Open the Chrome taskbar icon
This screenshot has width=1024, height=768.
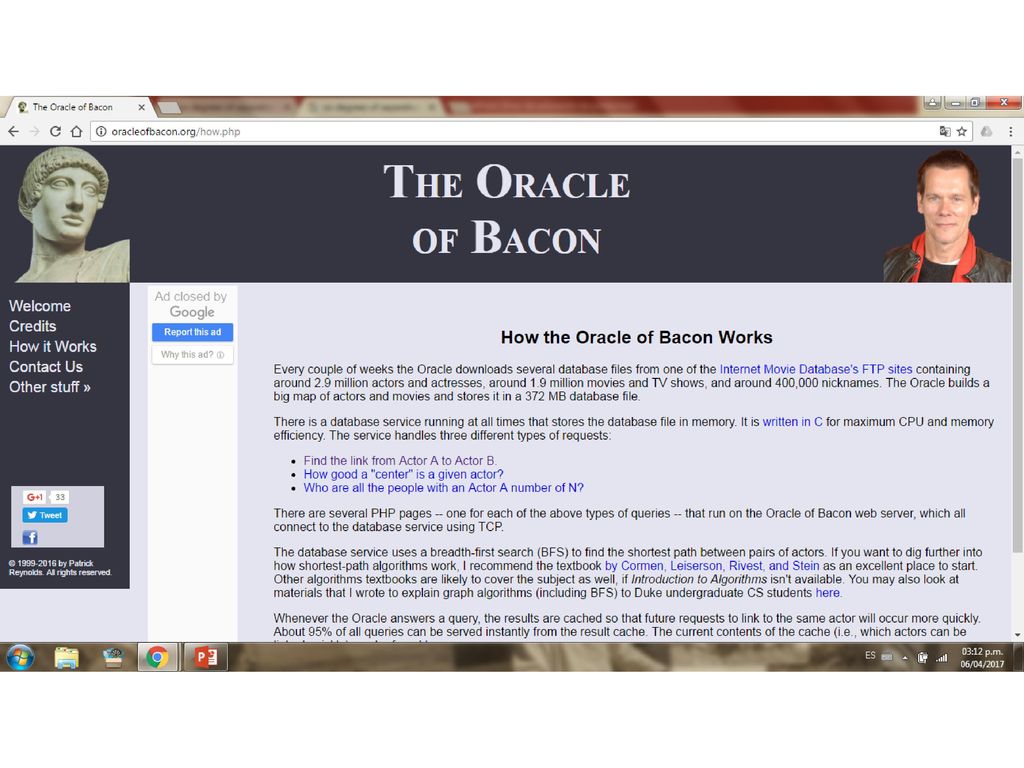coord(157,657)
